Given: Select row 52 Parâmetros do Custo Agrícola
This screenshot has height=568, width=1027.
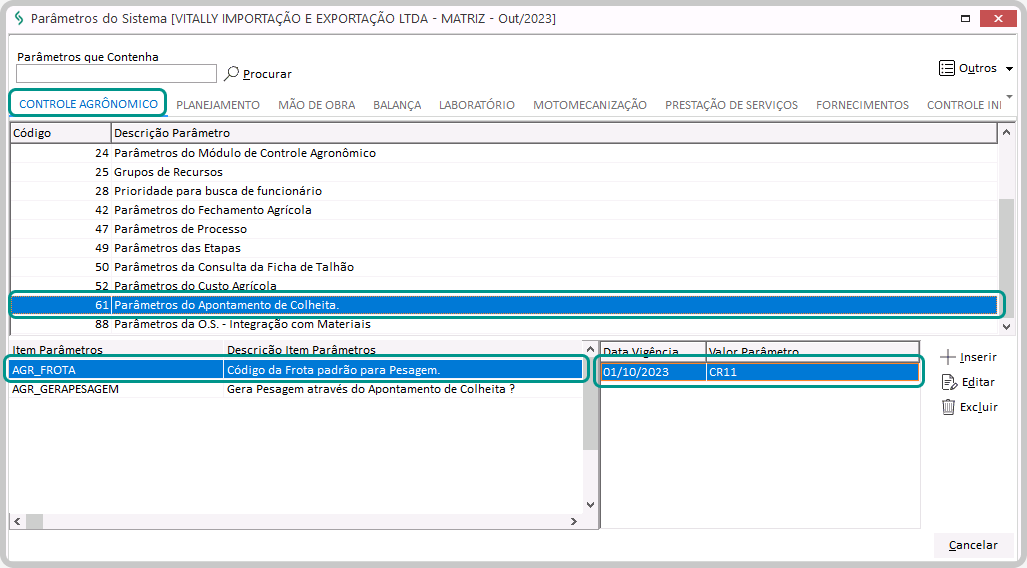Looking at the screenshot, I should coord(504,286).
